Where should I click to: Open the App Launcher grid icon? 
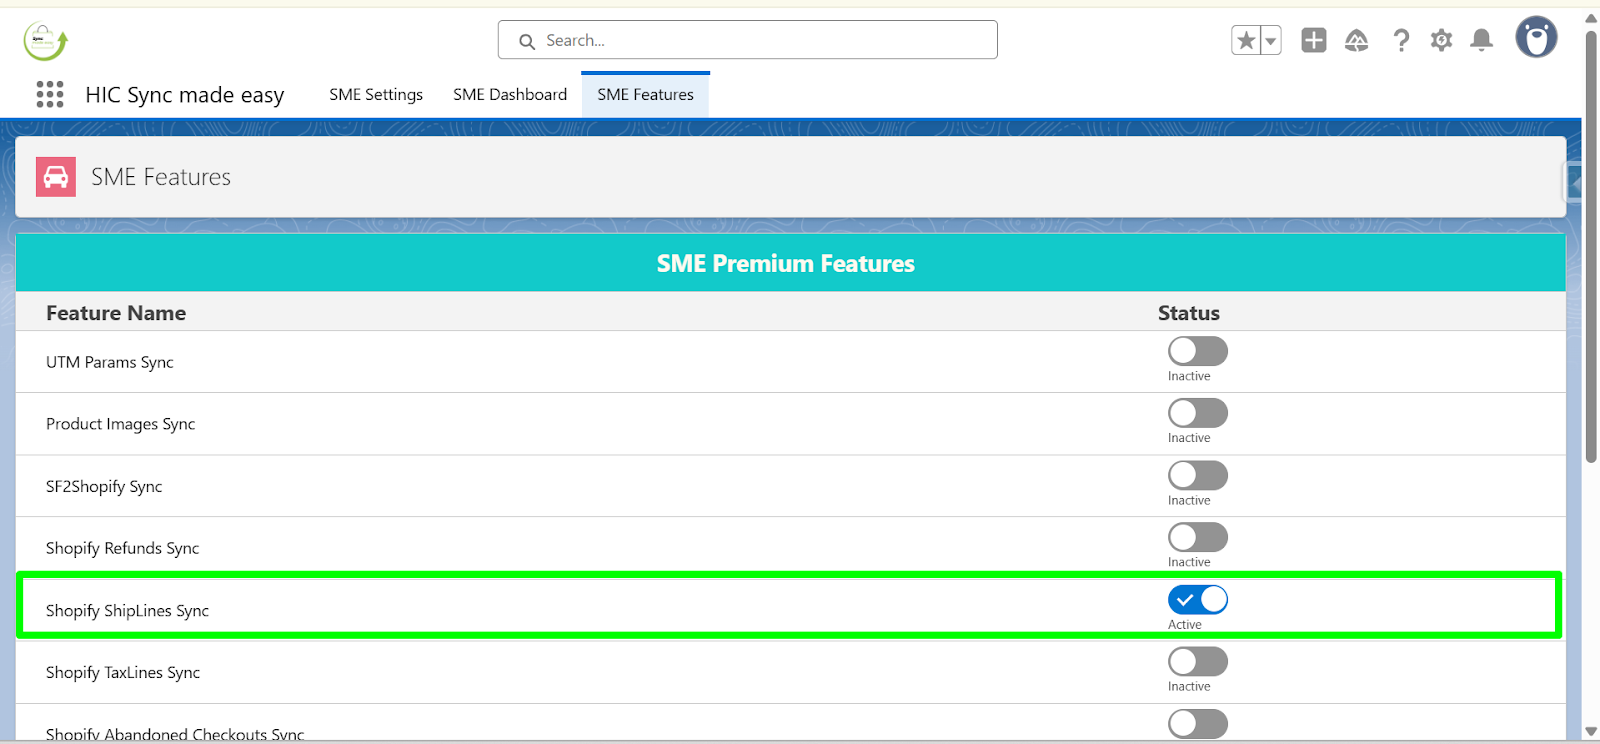(50, 94)
